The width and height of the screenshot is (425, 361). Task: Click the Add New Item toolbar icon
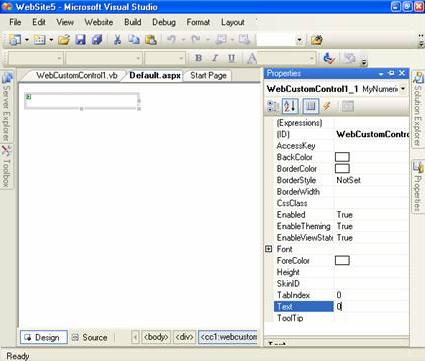(40, 40)
